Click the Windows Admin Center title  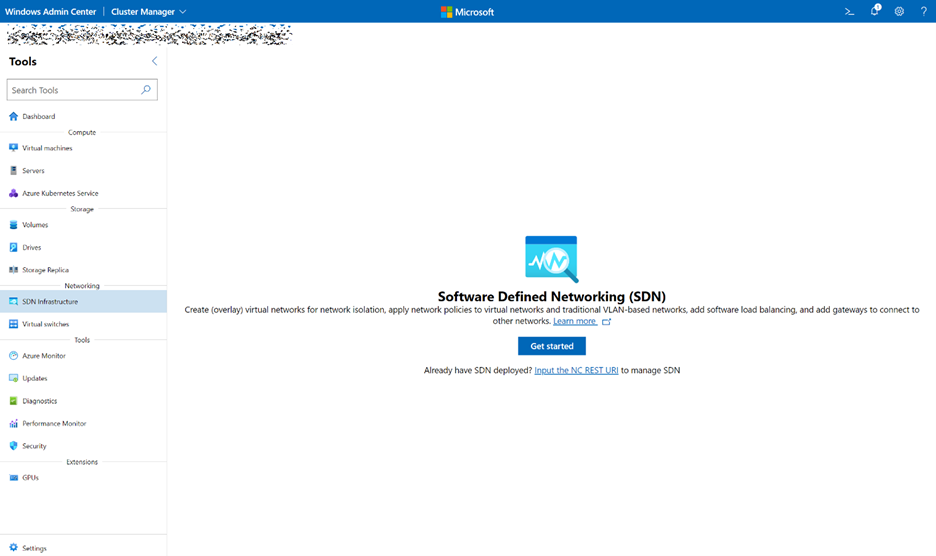[x=50, y=11]
